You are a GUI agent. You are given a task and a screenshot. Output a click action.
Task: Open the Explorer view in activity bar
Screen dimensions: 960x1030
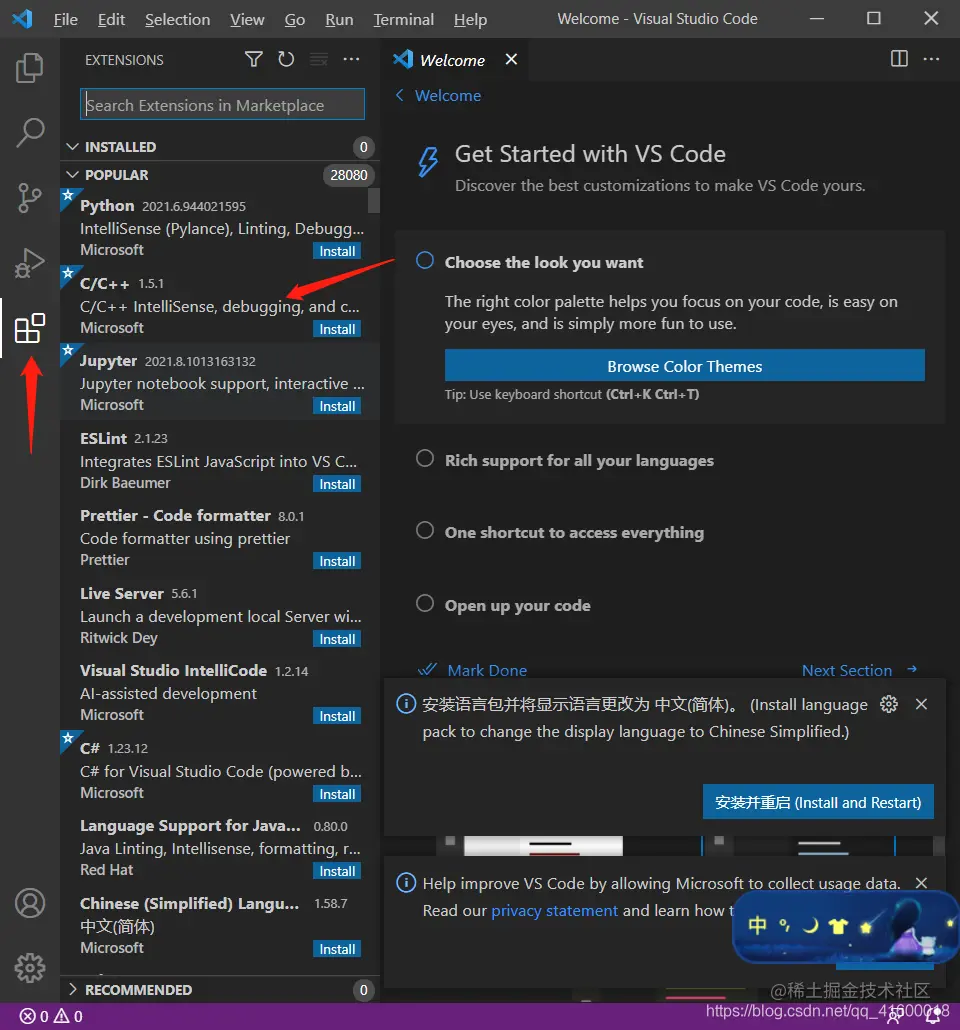pyautogui.click(x=30, y=67)
